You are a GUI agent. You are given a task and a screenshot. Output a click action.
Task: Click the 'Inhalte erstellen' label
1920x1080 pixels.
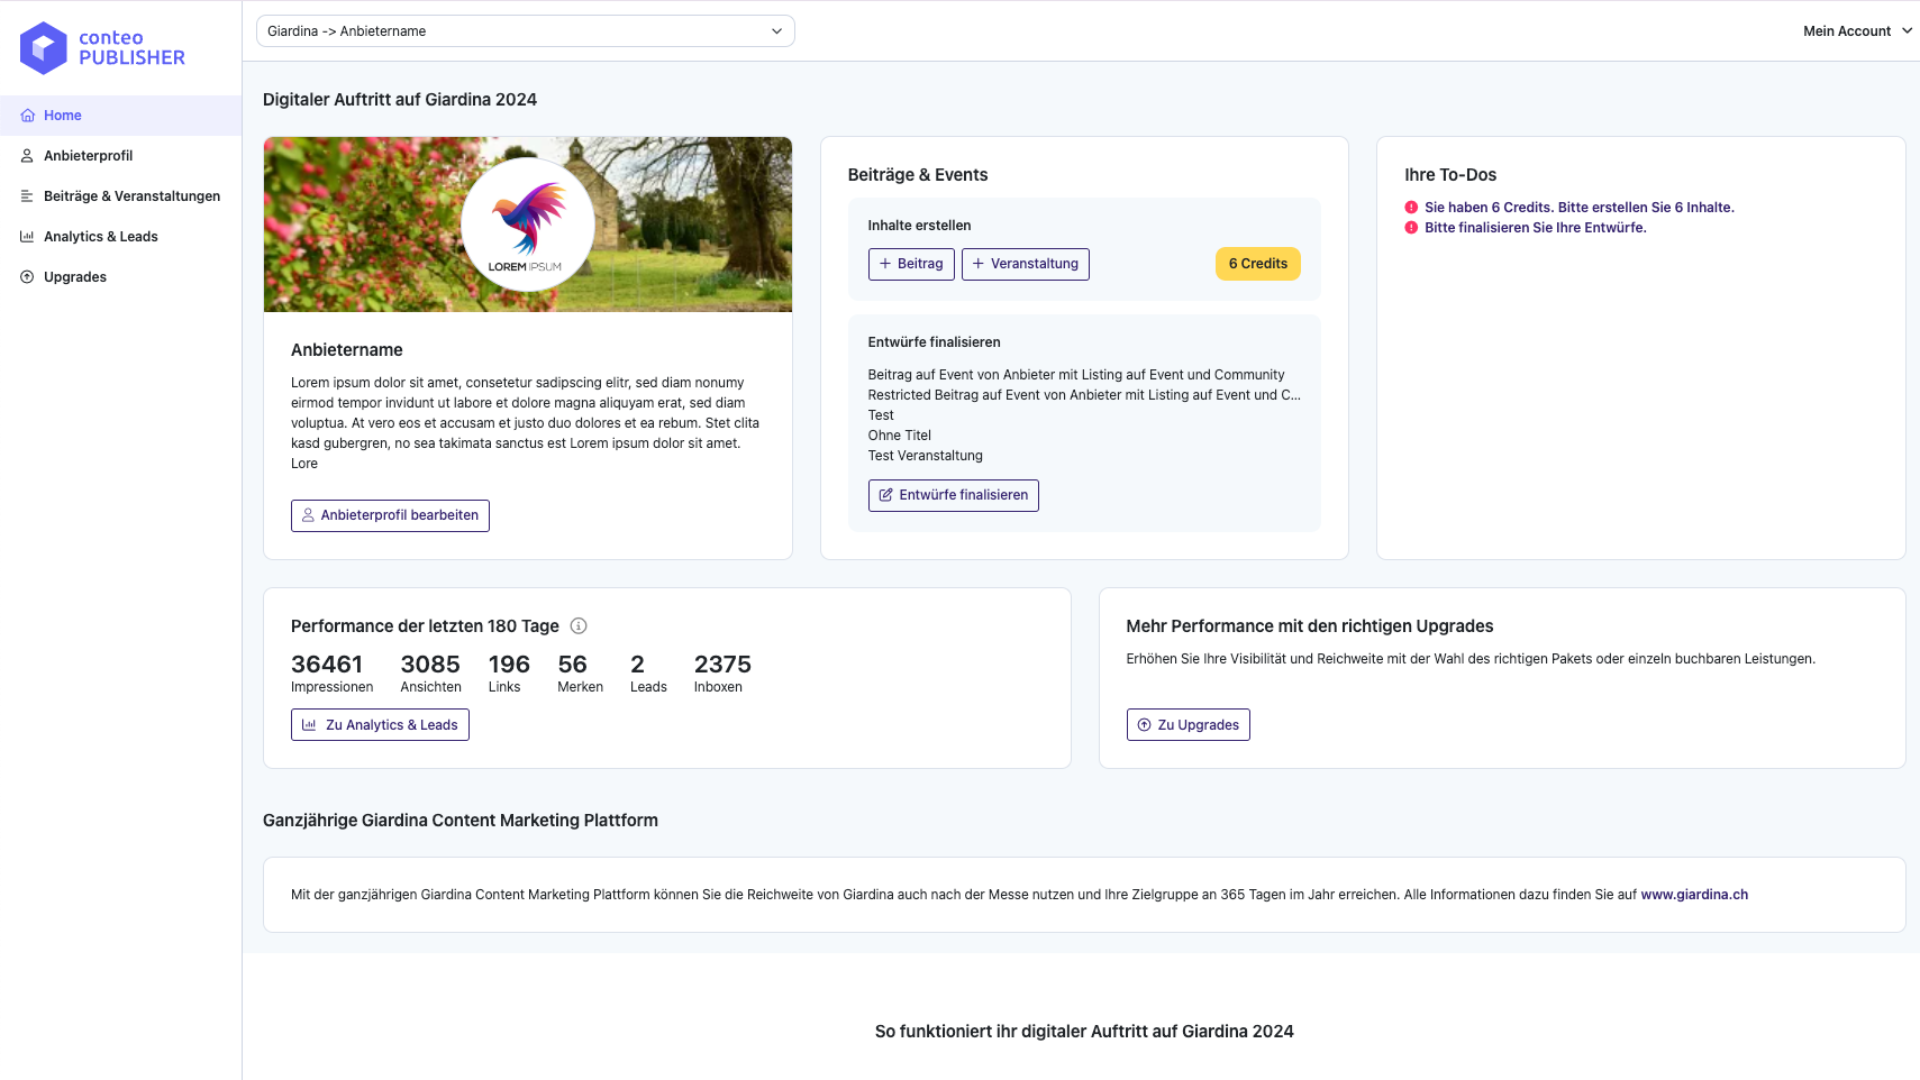[x=919, y=226]
